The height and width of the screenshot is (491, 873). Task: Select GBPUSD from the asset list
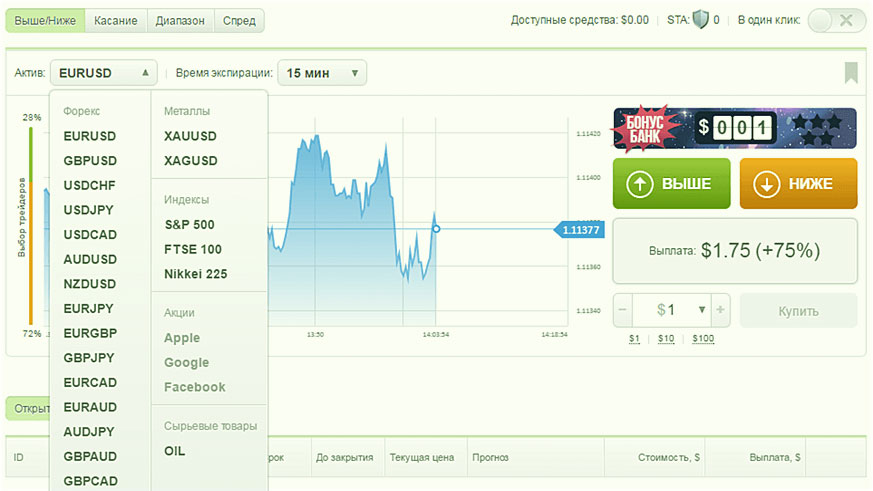coord(90,161)
